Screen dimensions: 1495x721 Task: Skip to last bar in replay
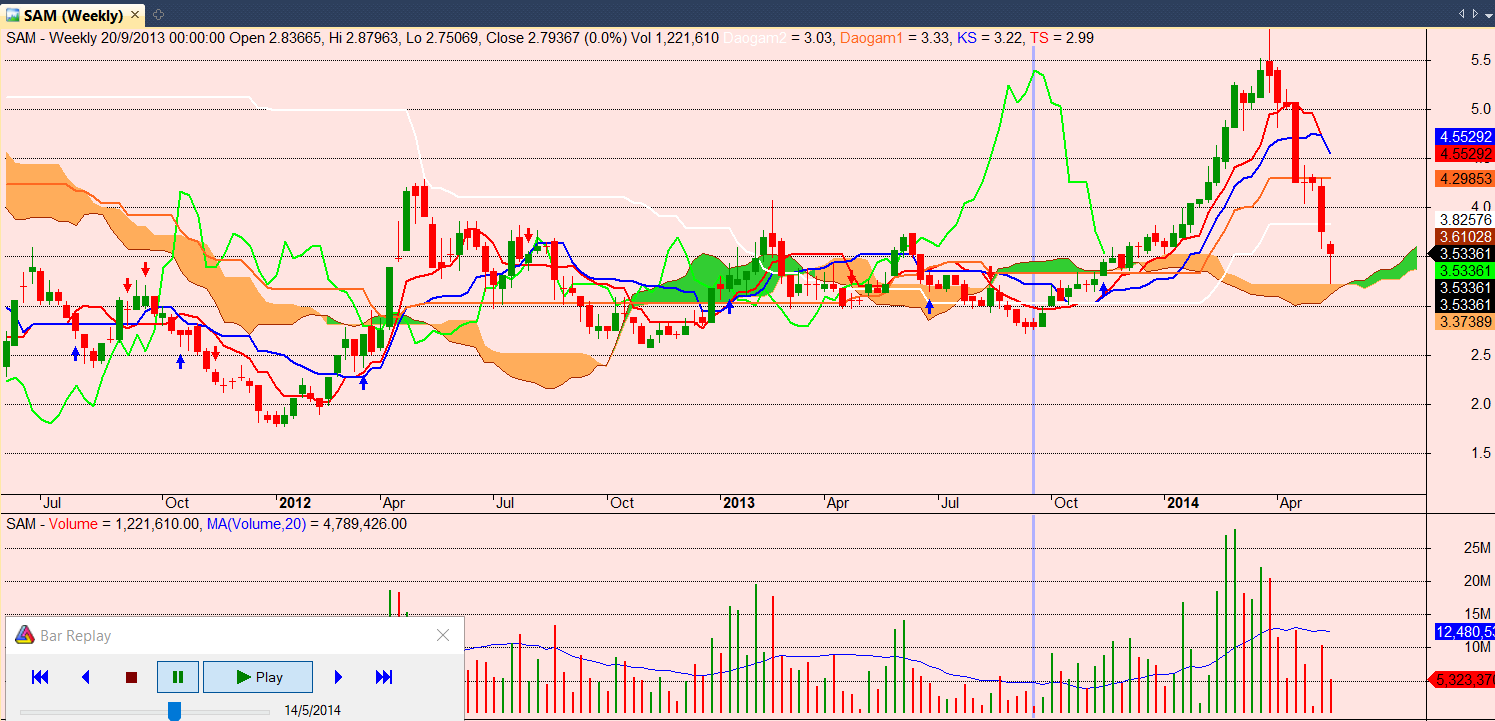click(384, 677)
